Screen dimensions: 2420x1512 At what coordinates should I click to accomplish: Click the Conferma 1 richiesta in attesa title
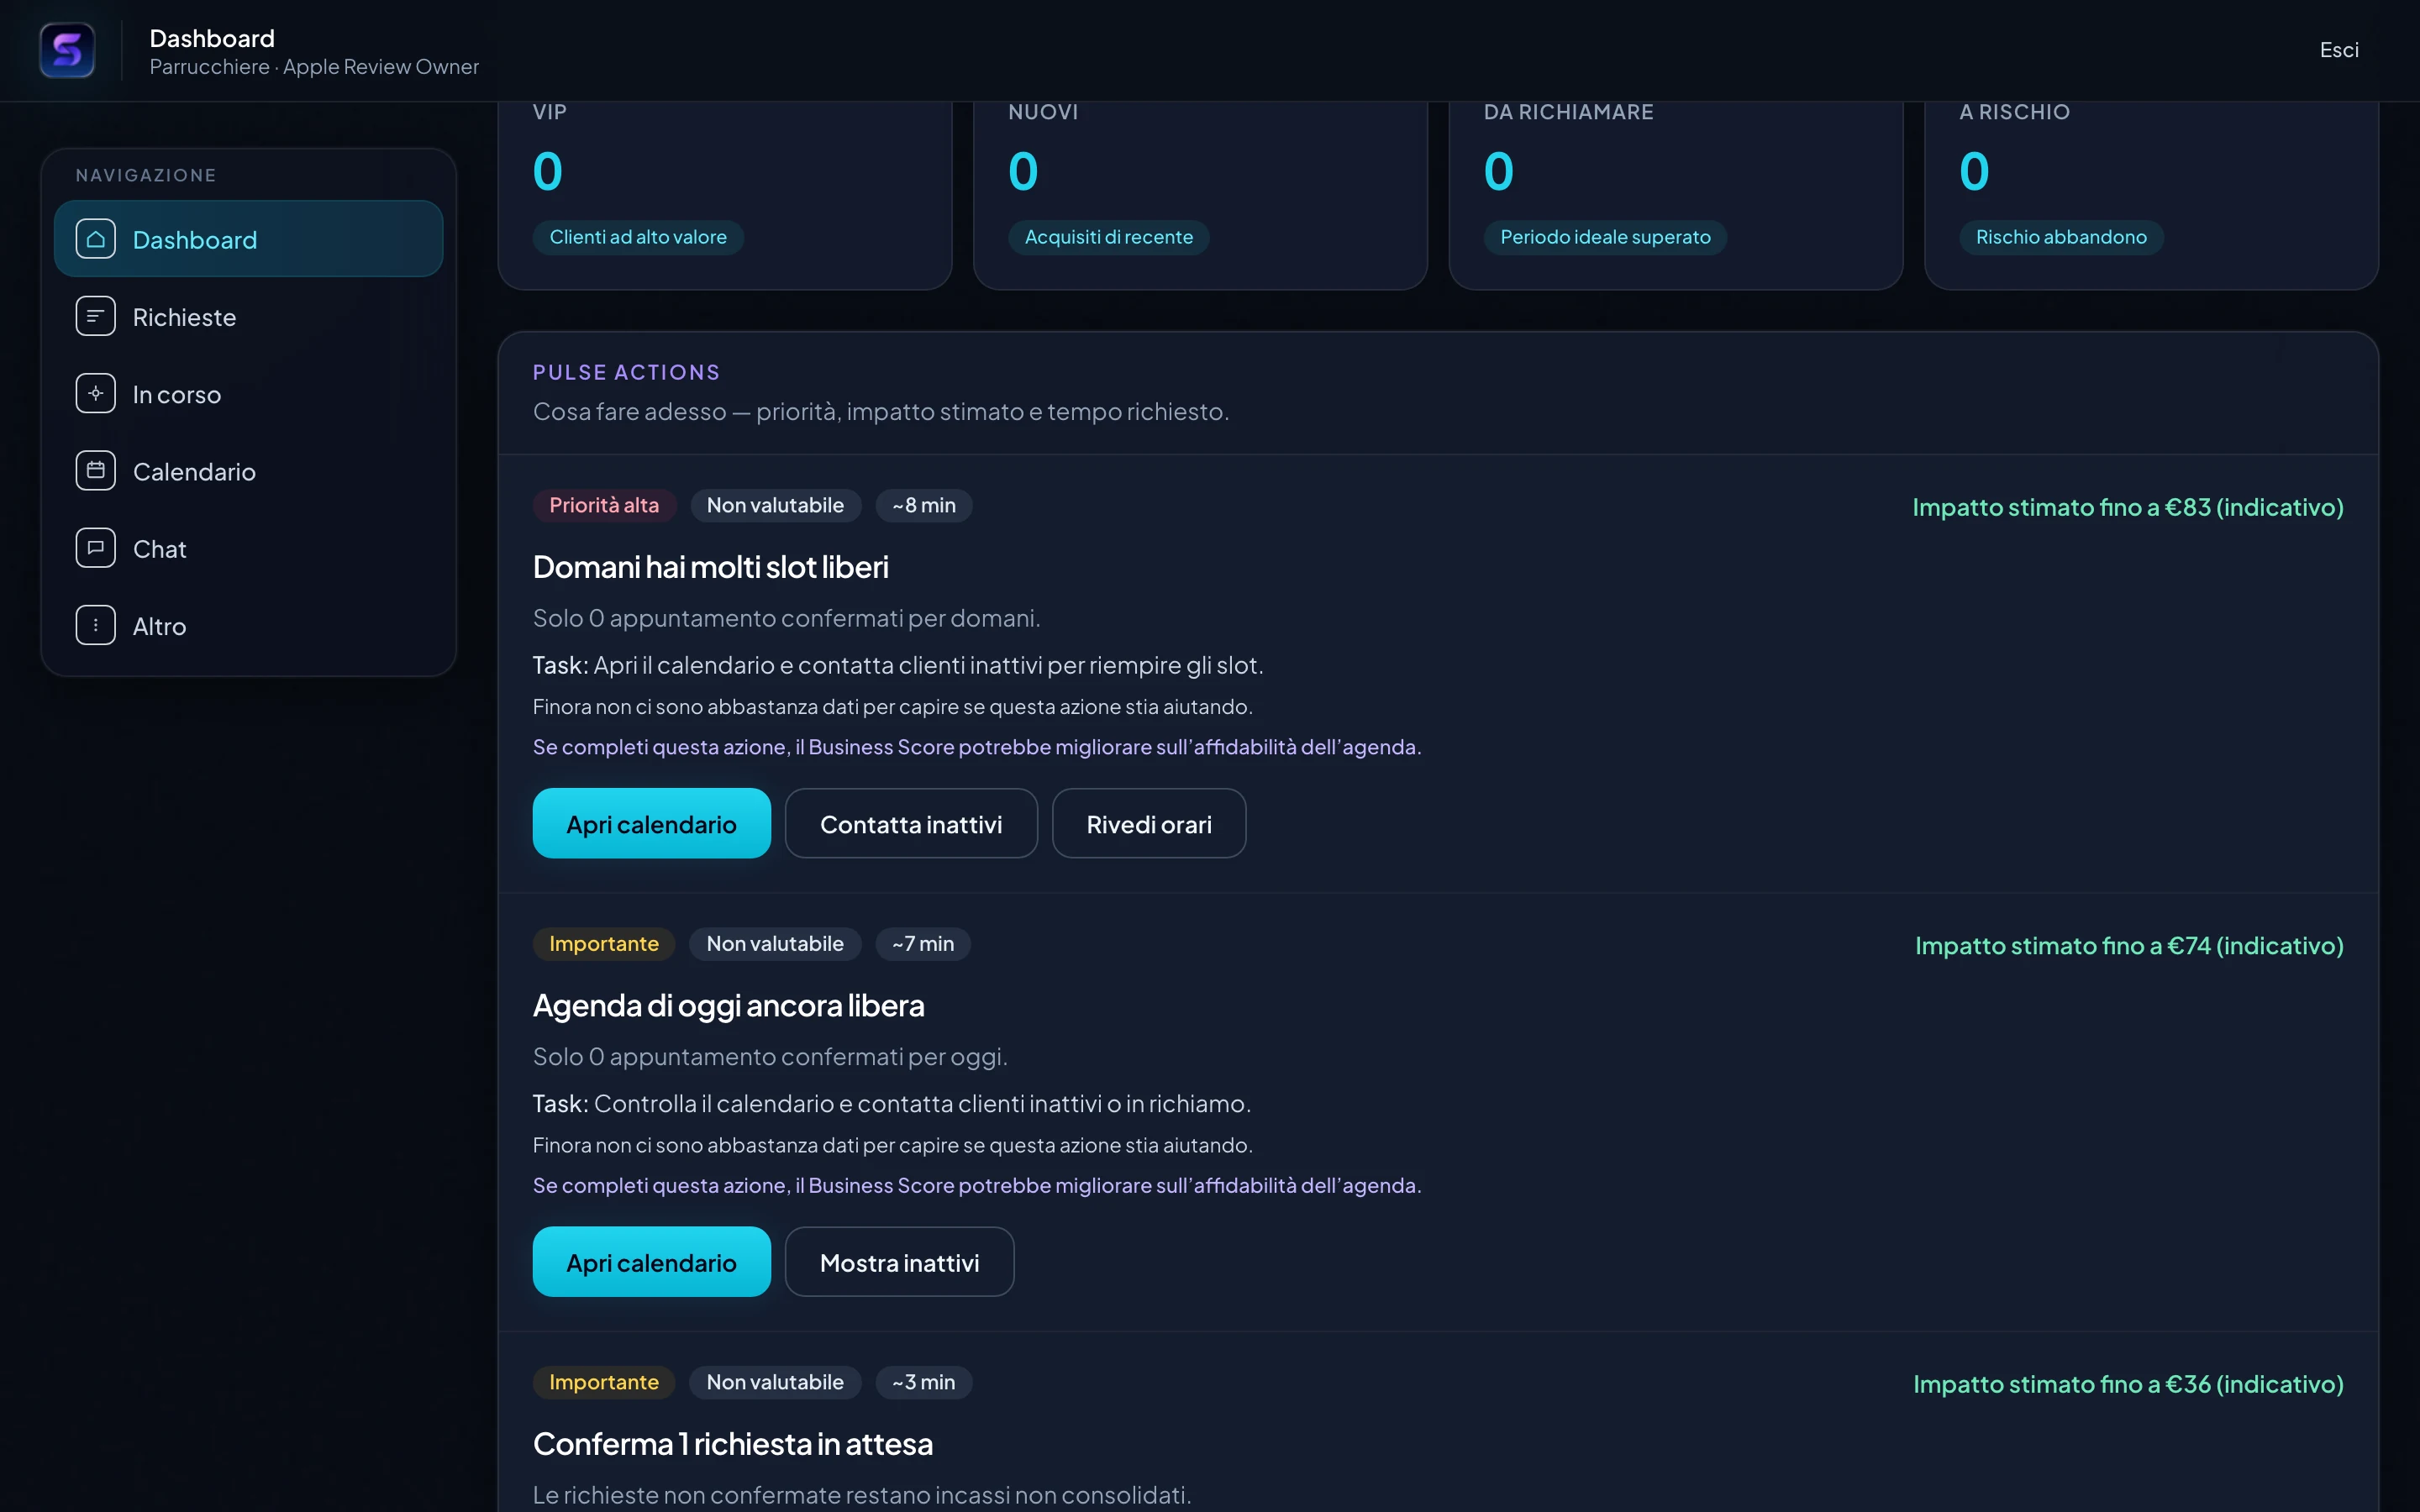pos(733,1444)
